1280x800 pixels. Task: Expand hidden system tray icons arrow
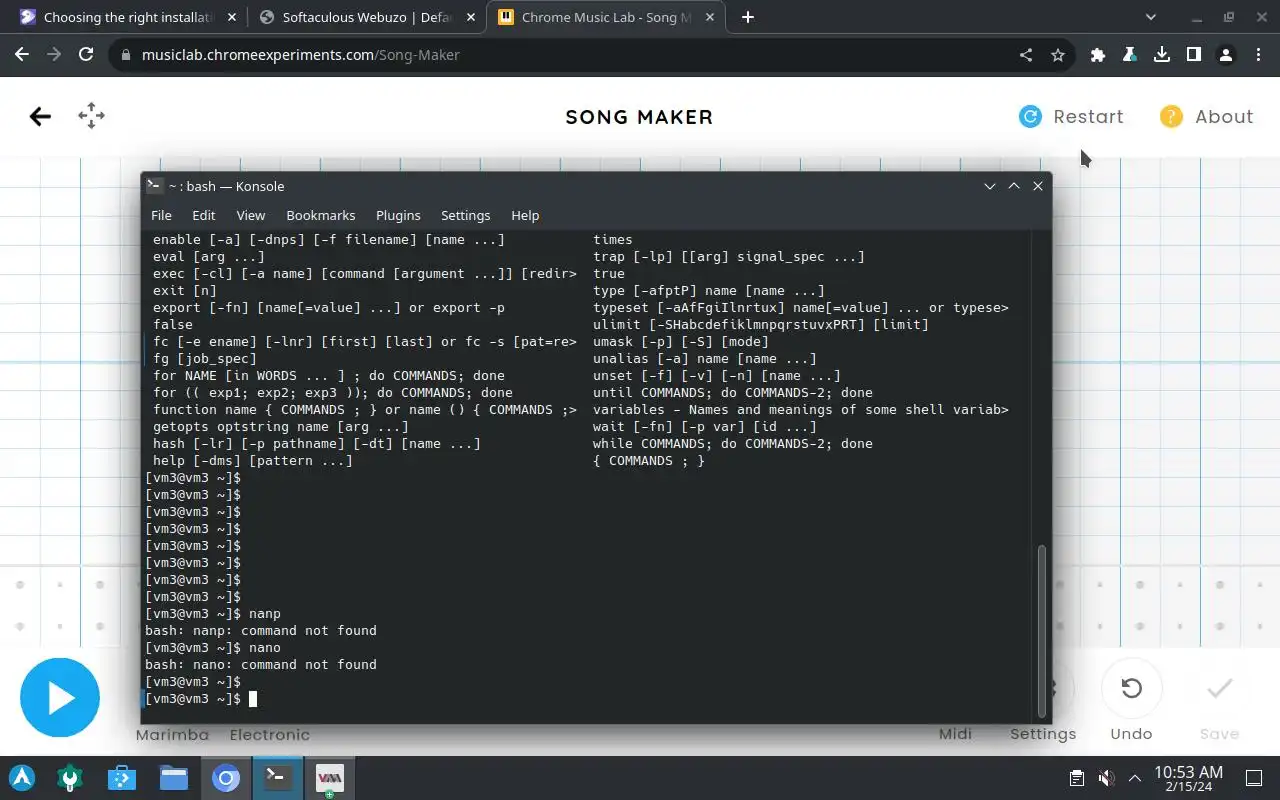(1135, 778)
